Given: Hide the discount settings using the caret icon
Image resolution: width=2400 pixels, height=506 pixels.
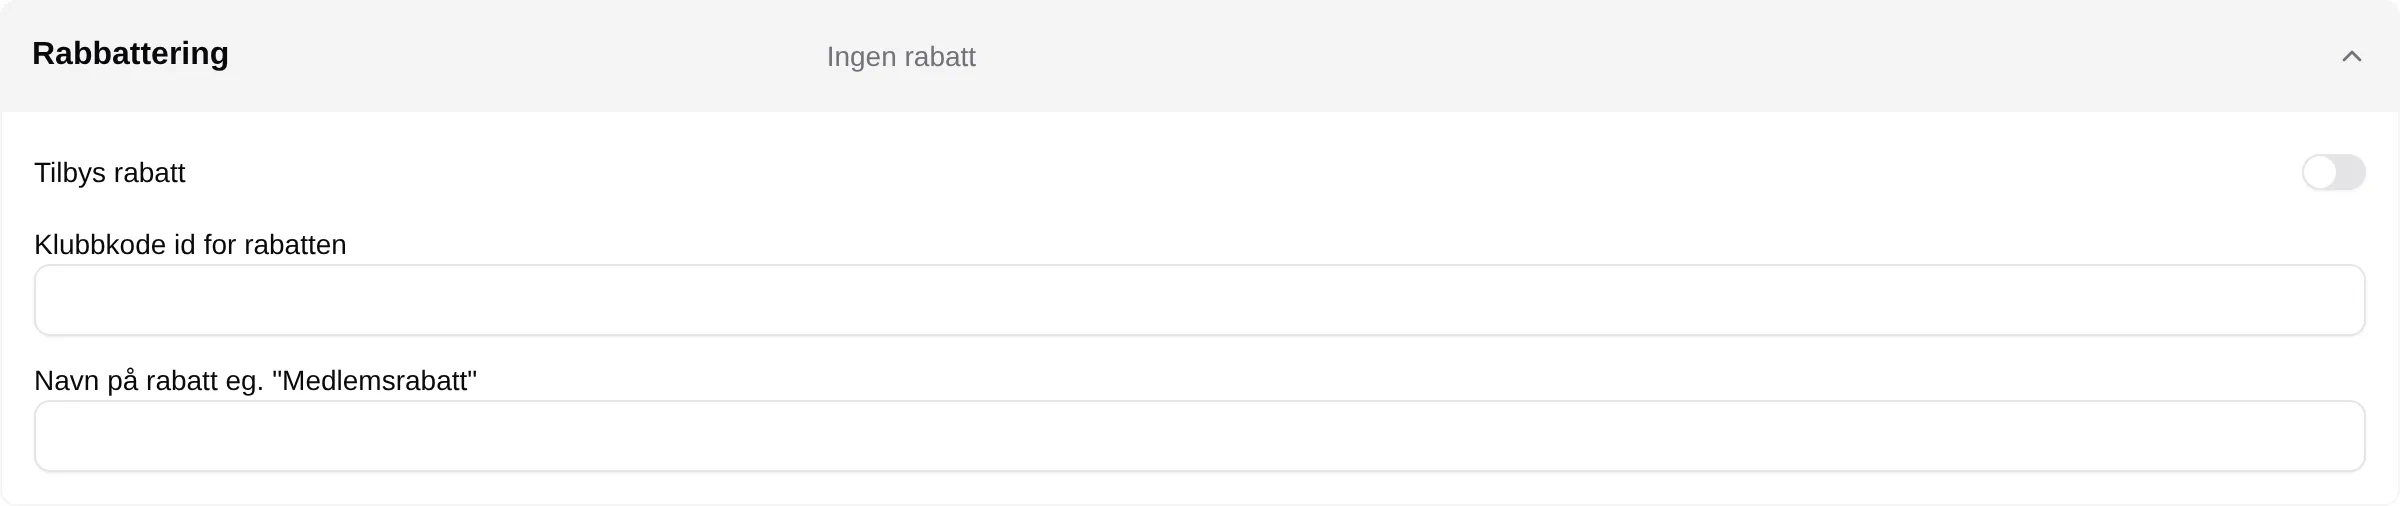Looking at the screenshot, I should 2352,56.
